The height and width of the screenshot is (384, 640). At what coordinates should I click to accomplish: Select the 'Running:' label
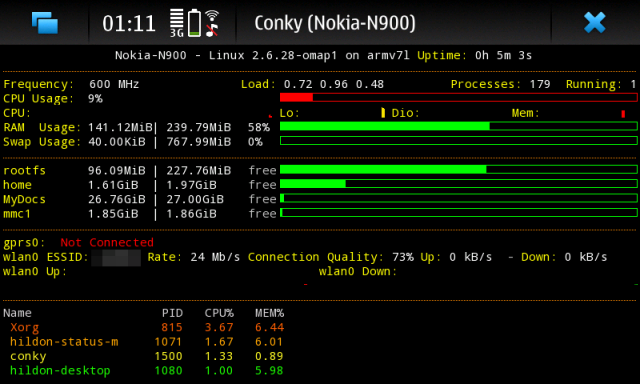coord(593,84)
